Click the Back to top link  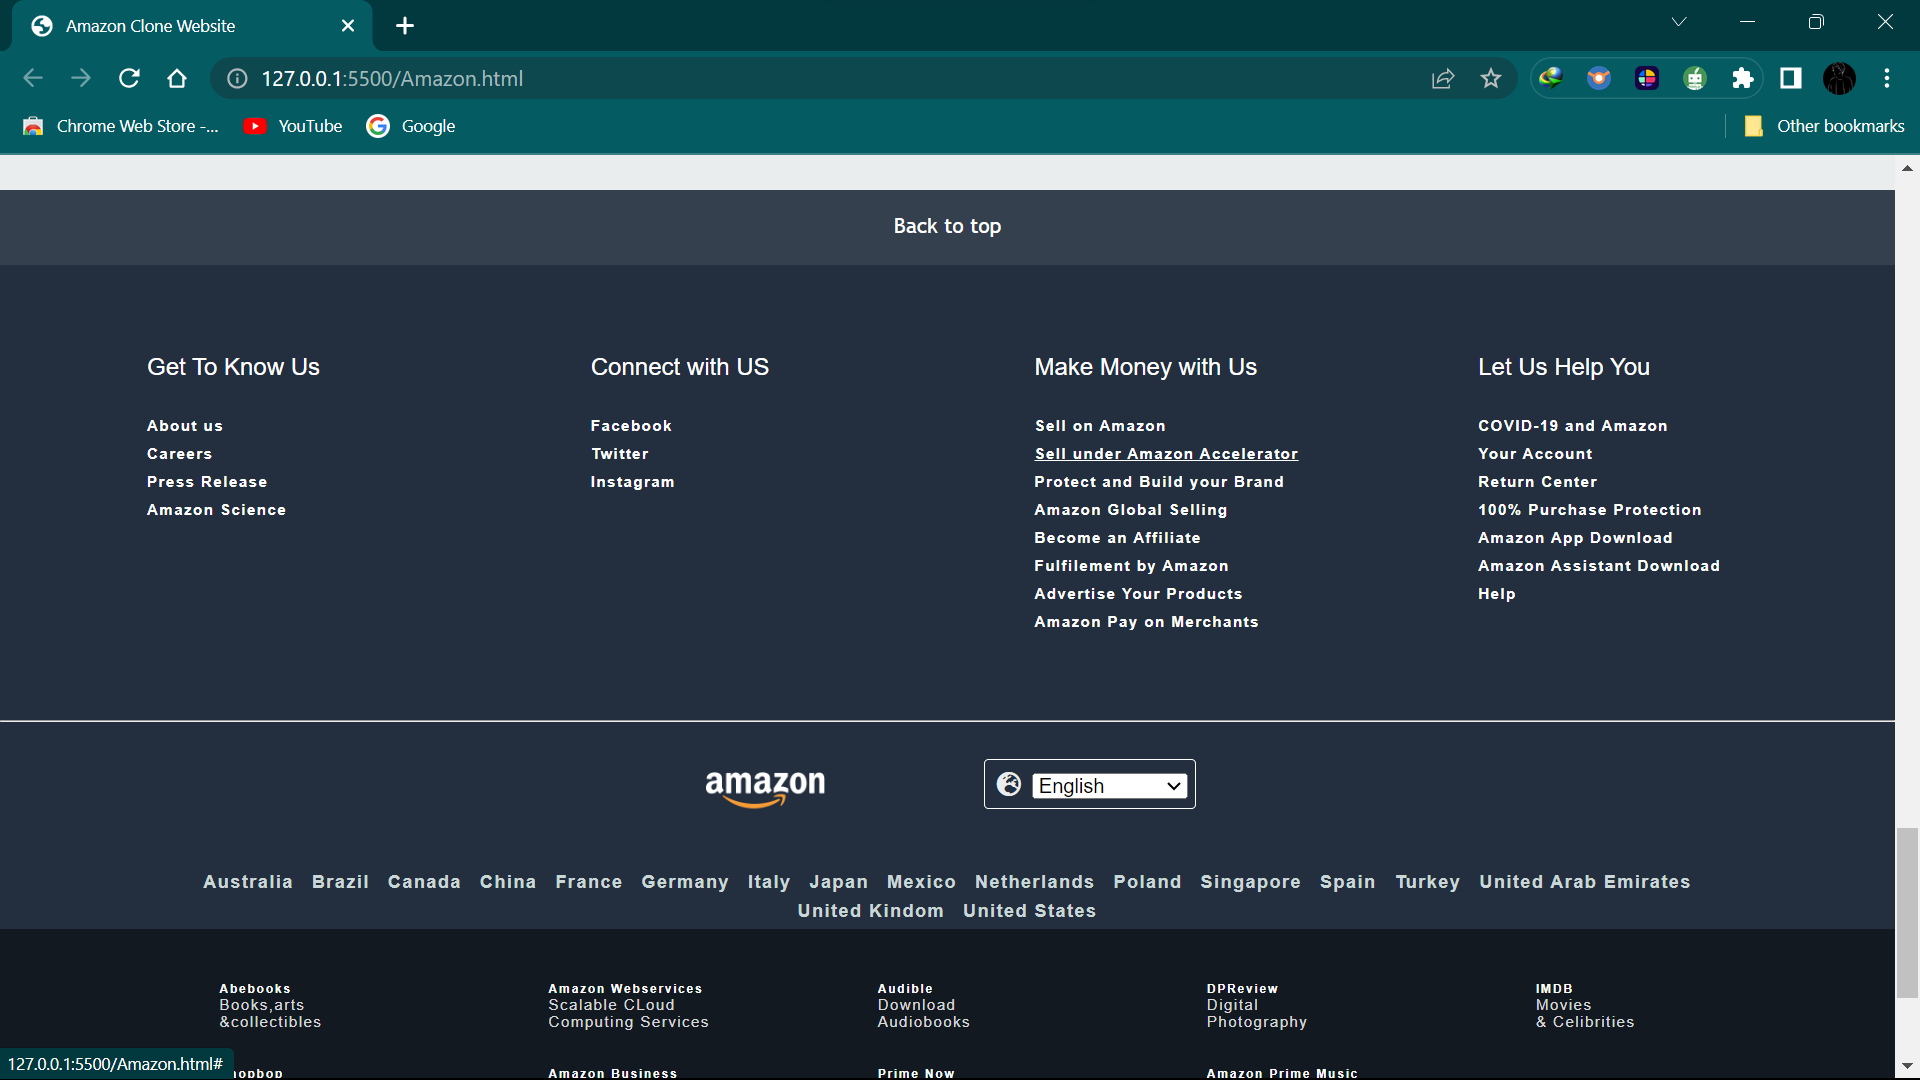click(947, 226)
